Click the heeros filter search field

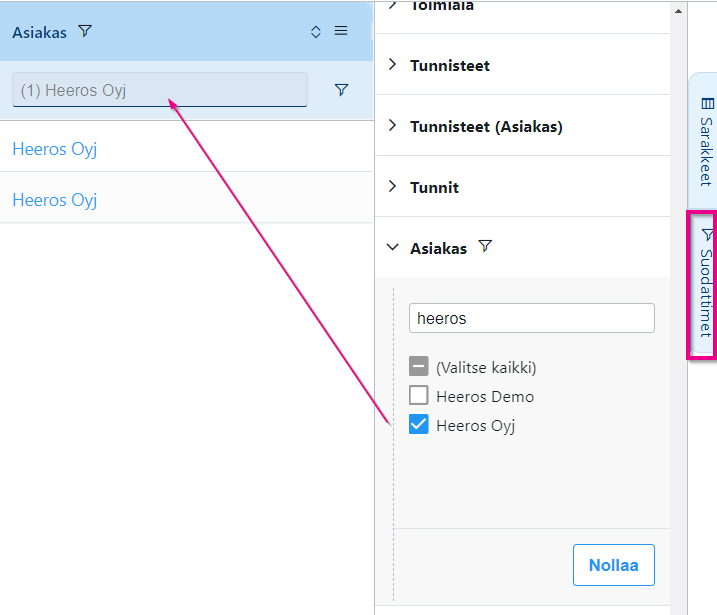point(532,318)
